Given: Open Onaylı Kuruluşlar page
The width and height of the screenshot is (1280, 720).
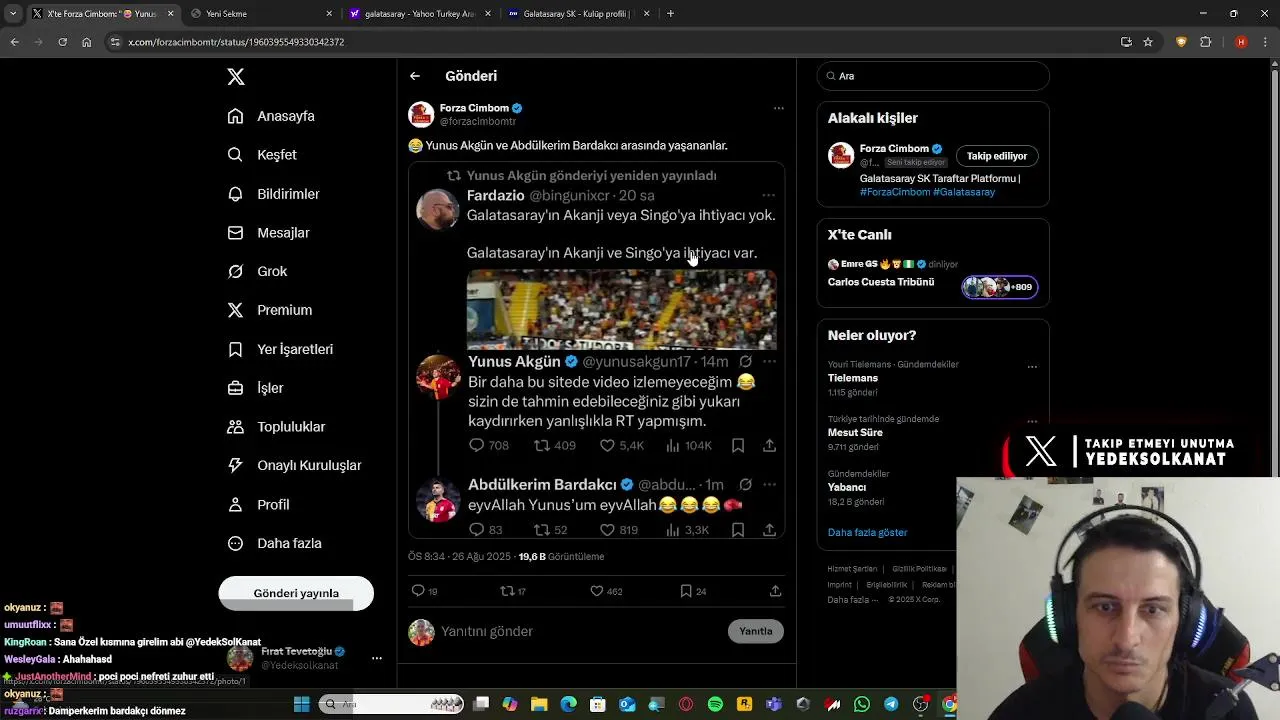Looking at the screenshot, I should 294,465.
